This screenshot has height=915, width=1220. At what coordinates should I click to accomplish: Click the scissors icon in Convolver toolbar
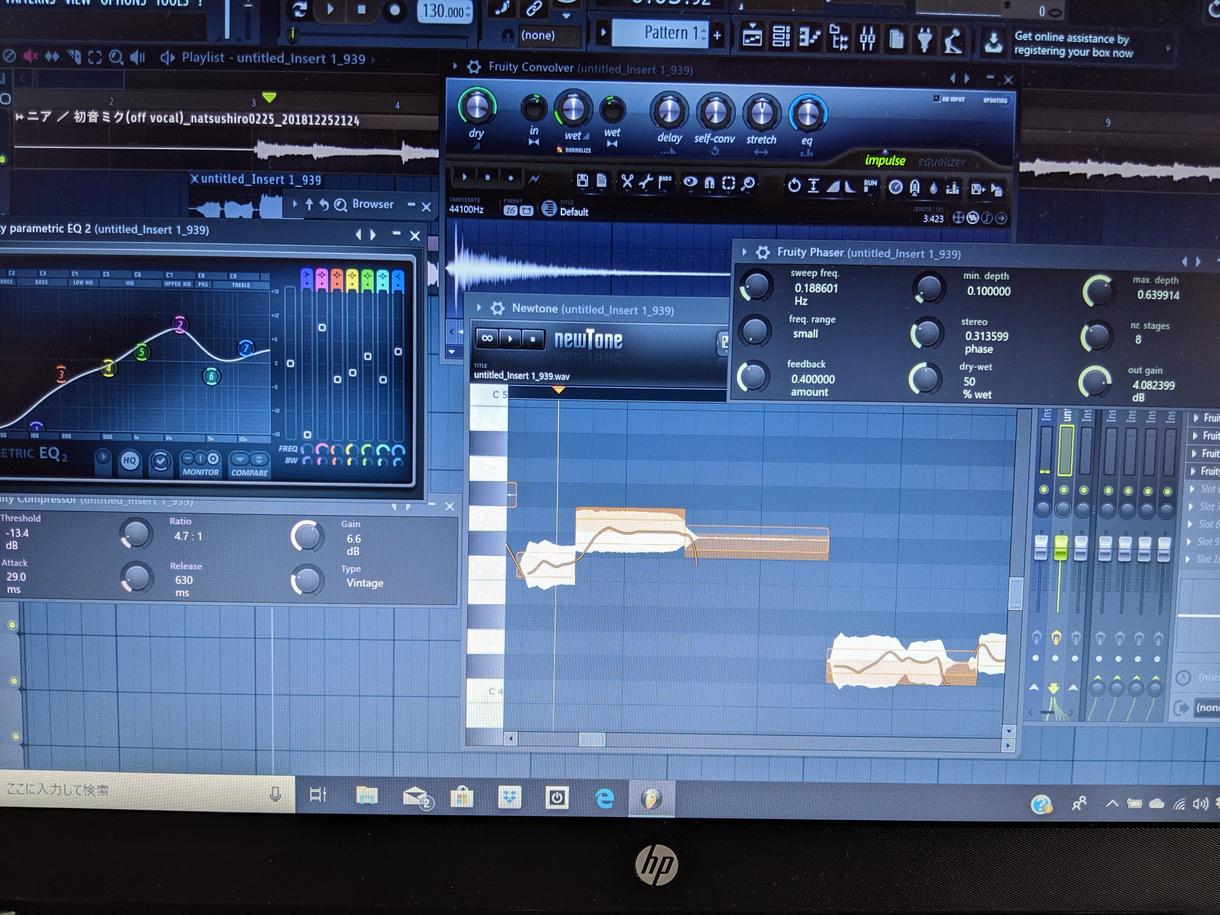[627, 182]
